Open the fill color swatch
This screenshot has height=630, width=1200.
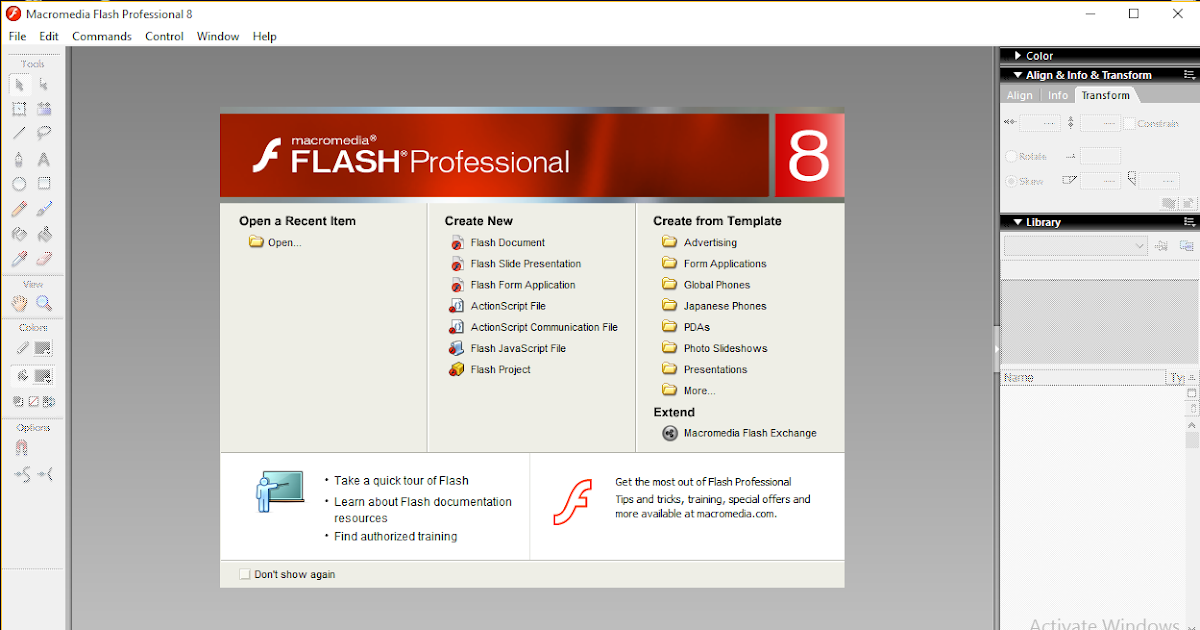tap(43, 376)
